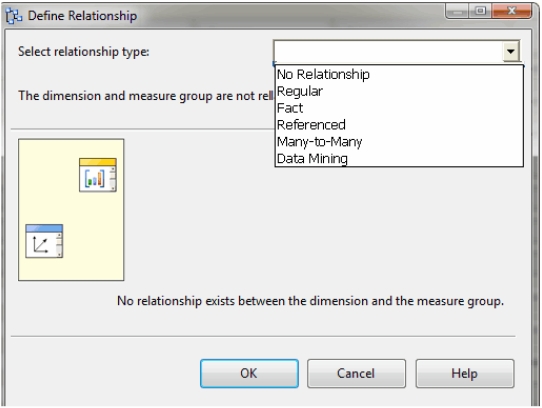Click inside the relationship type combo box
The width and height of the screenshot is (542, 408).
pos(388,52)
